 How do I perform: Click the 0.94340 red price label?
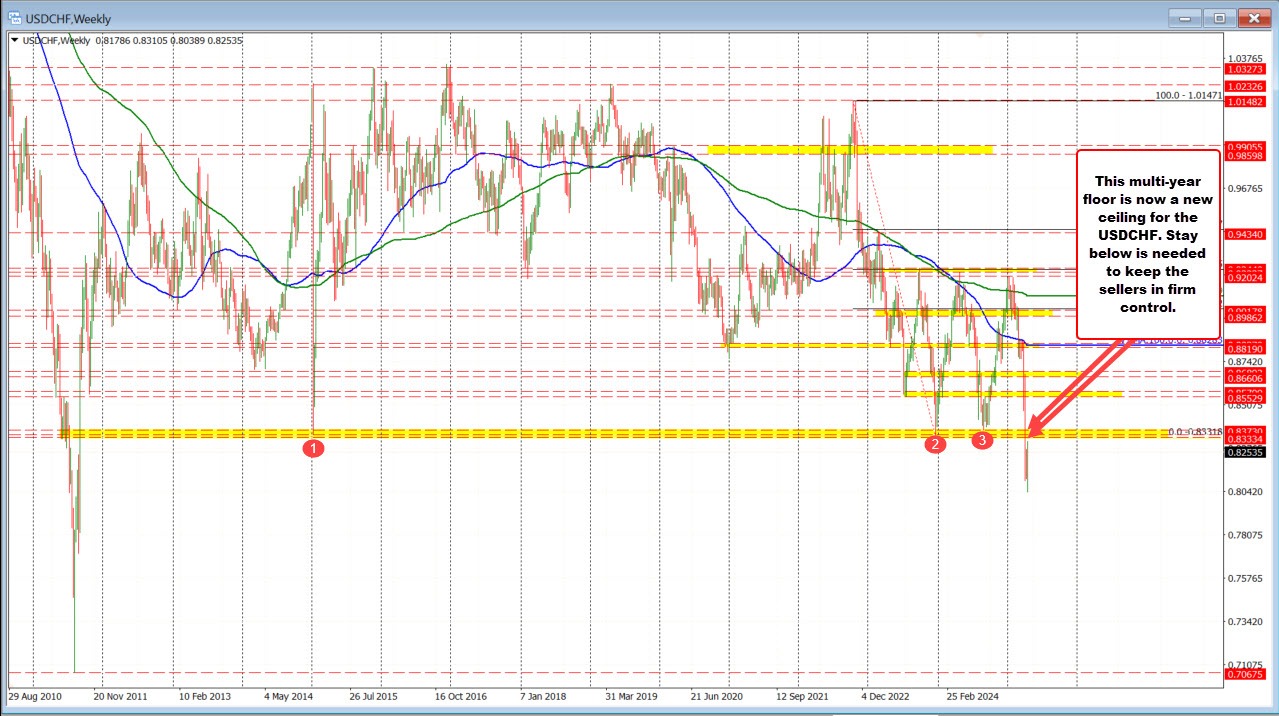coord(1245,234)
